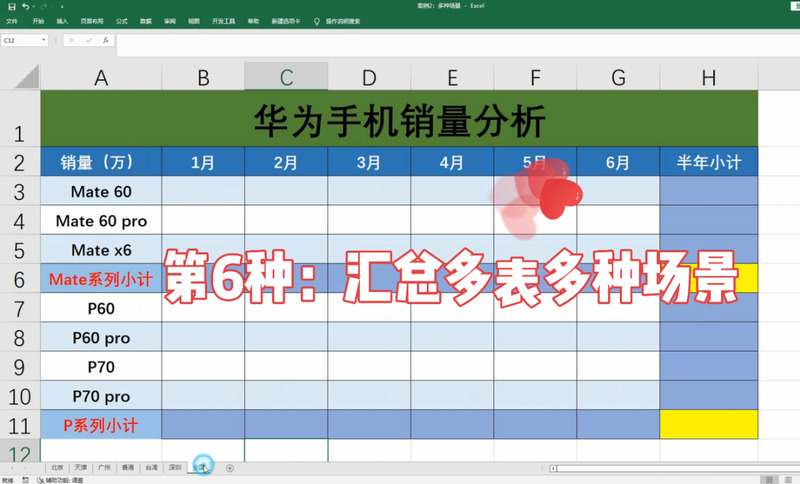800x484 pixels.
Task: Select column D header
Action: 369,78
